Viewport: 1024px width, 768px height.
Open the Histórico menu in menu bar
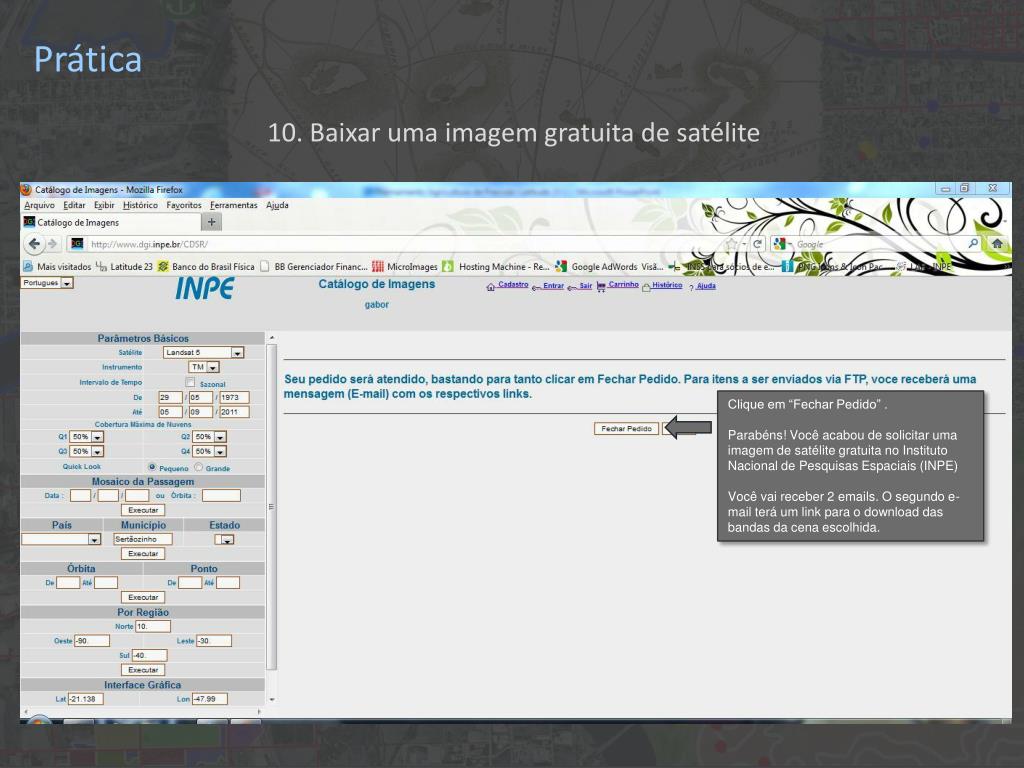coord(140,205)
